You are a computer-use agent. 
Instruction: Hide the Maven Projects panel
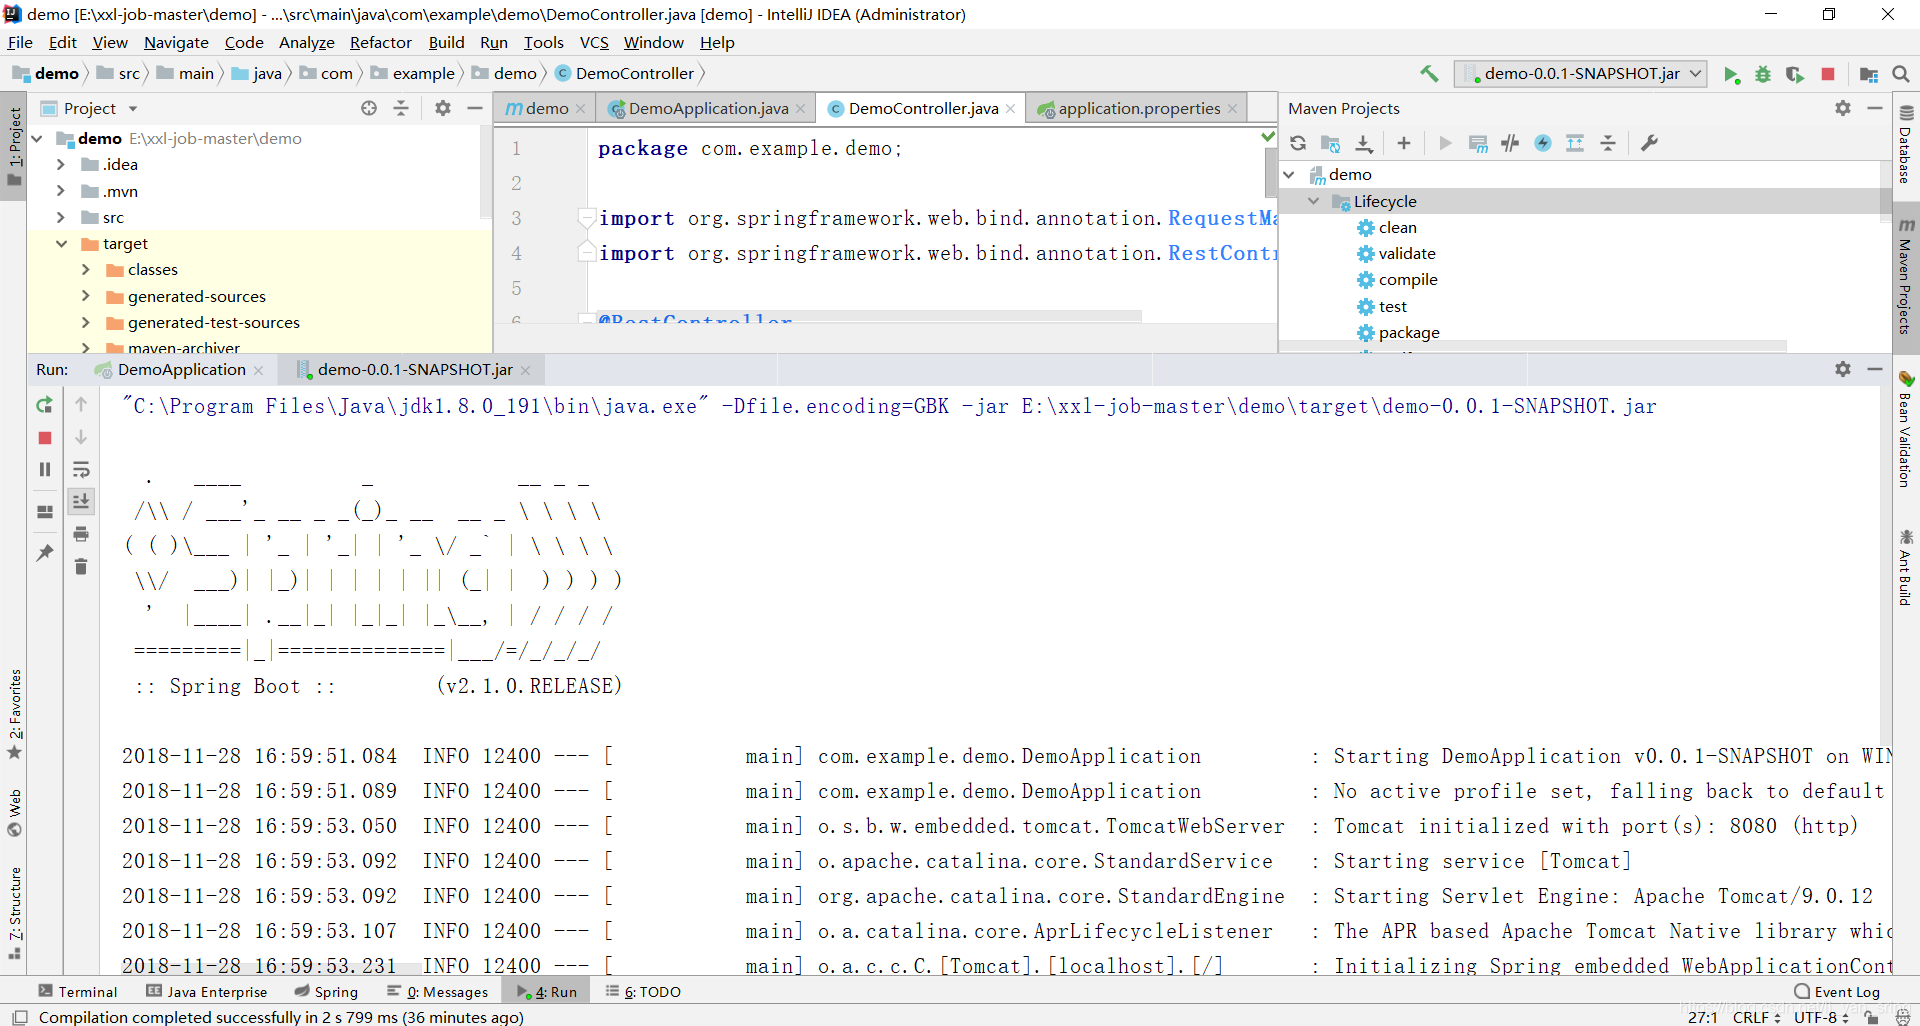click(1875, 108)
